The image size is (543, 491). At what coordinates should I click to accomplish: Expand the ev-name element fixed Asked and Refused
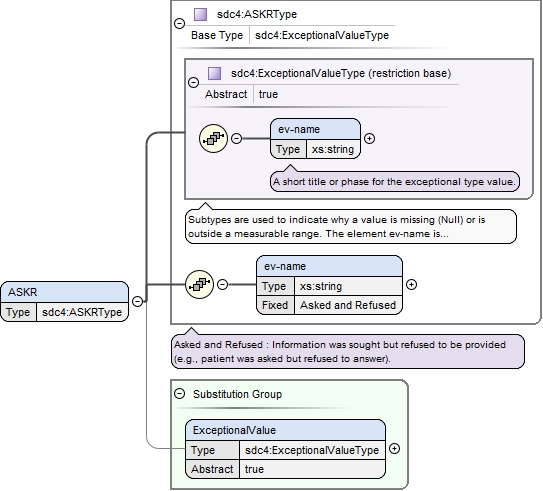tap(411, 285)
